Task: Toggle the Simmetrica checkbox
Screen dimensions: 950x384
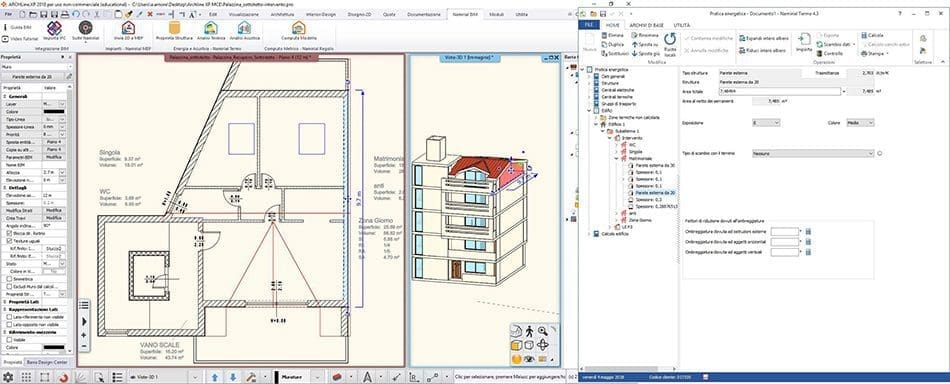Action: [x=8, y=279]
